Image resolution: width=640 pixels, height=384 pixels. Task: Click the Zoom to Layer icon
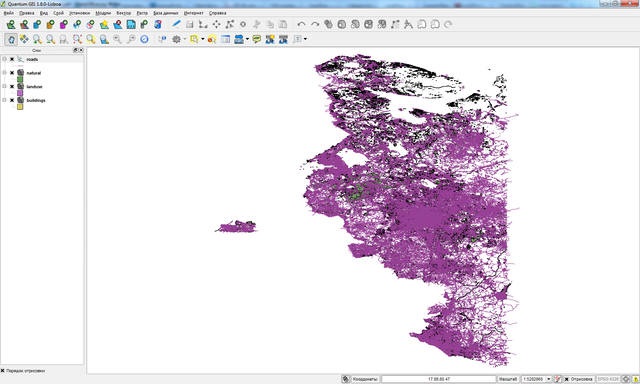(x=104, y=39)
